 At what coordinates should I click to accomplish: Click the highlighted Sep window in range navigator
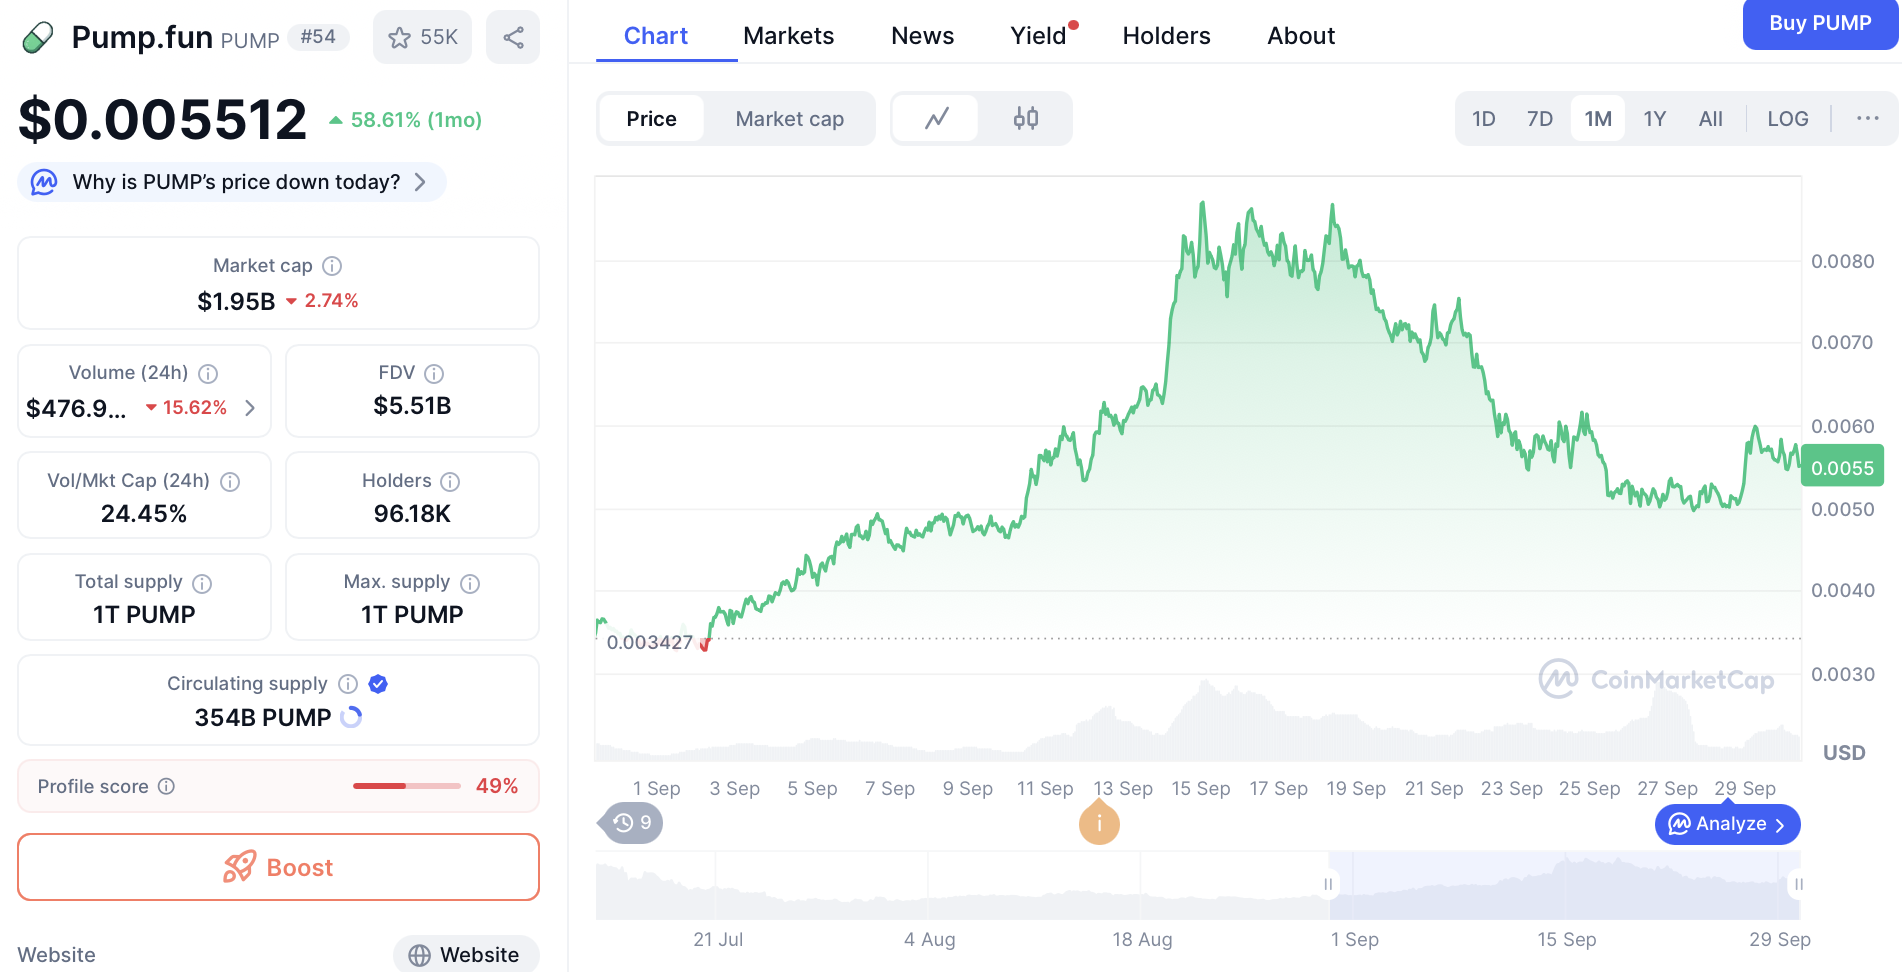click(1563, 885)
